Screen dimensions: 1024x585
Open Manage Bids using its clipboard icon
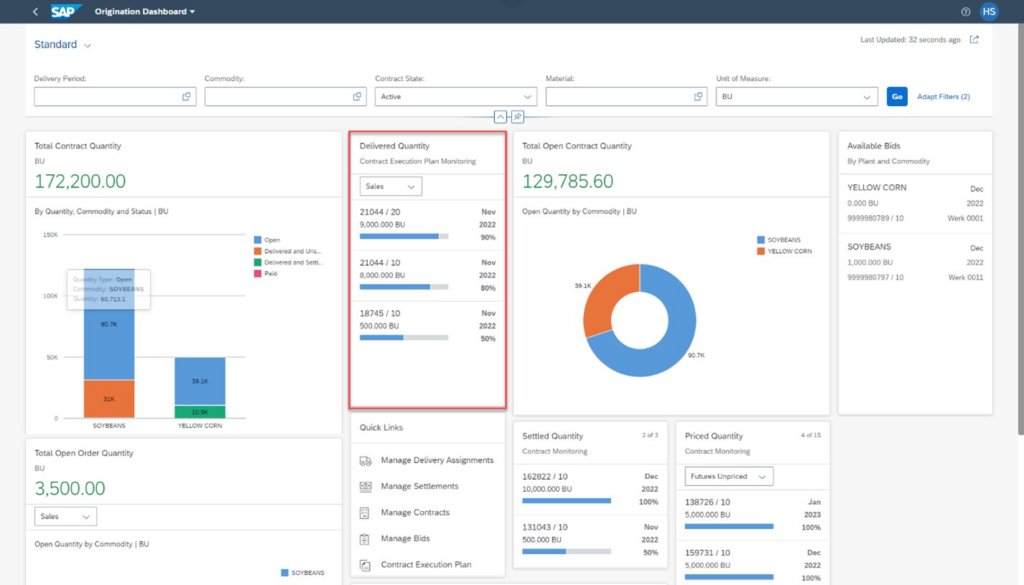click(x=366, y=538)
